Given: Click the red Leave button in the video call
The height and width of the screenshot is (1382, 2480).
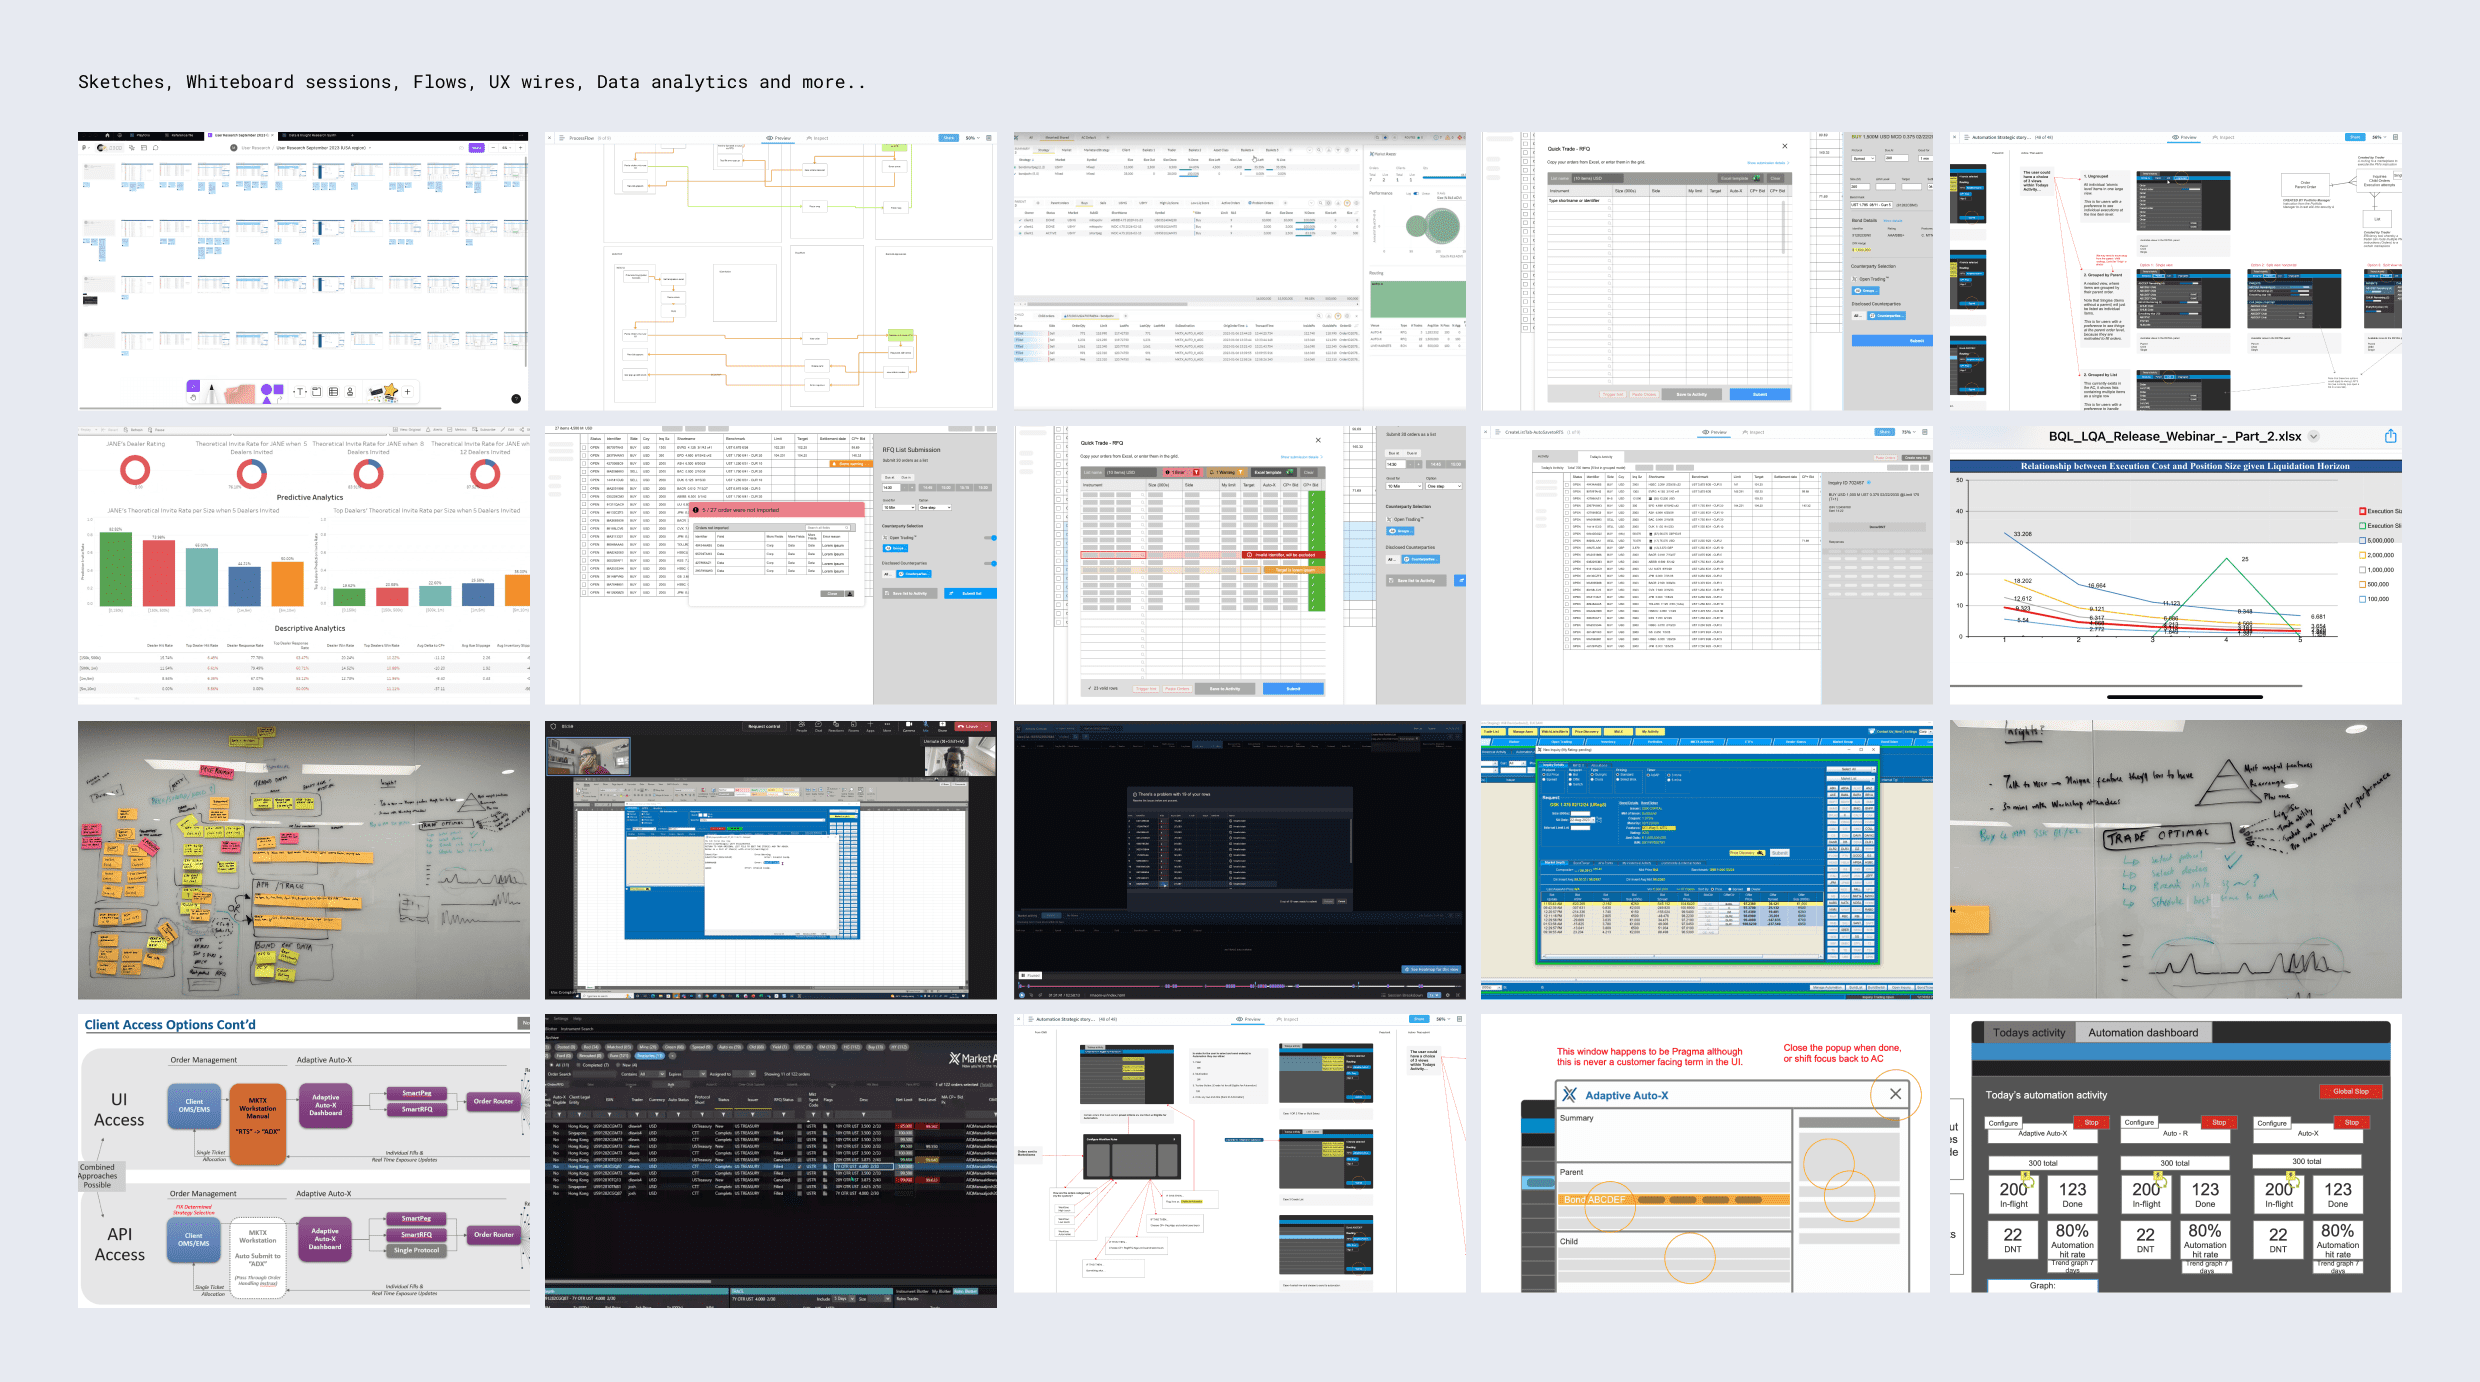Looking at the screenshot, I should pos(974,727).
